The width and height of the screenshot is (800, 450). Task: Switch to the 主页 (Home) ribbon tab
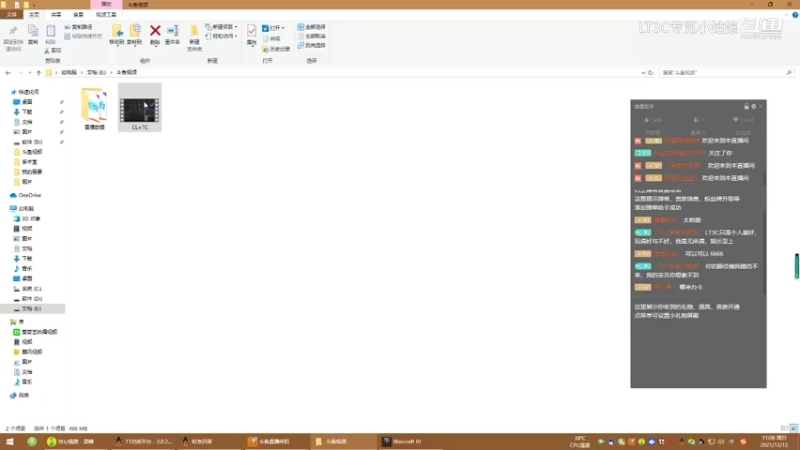34,15
